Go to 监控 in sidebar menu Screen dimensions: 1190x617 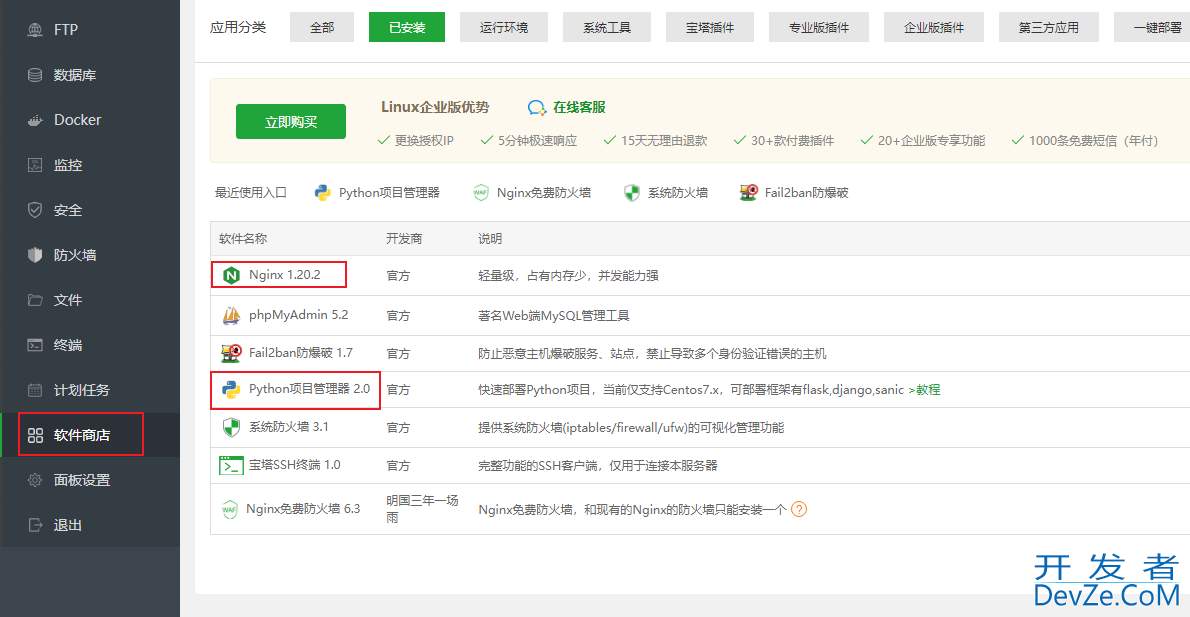[68, 165]
